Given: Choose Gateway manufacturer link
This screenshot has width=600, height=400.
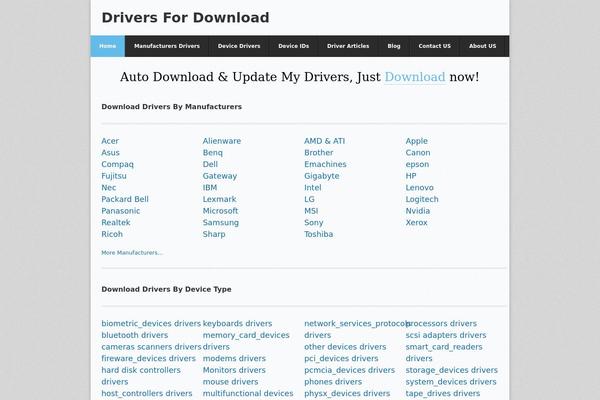Looking at the screenshot, I should pyautogui.click(x=220, y=176).
